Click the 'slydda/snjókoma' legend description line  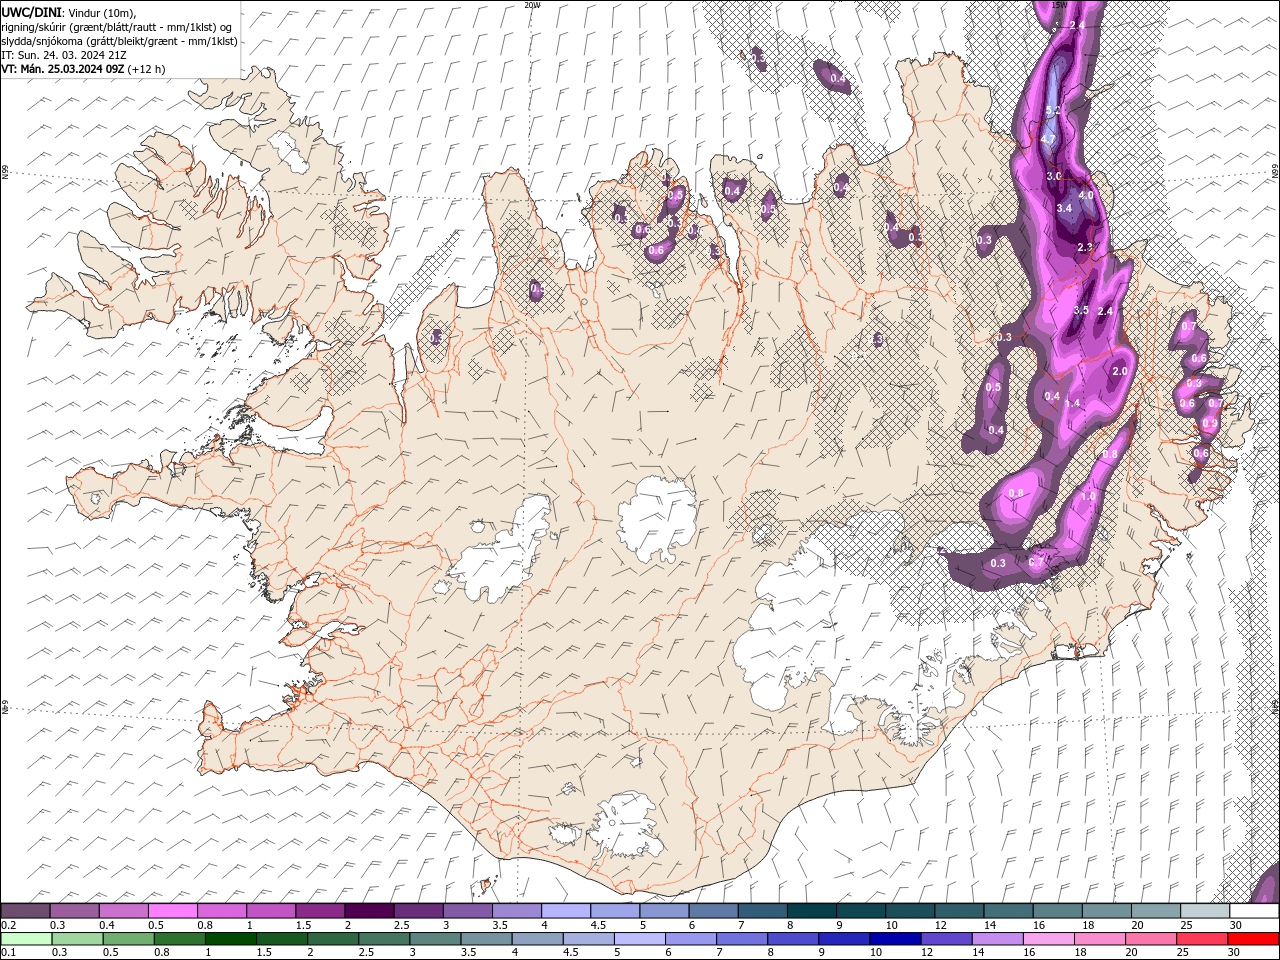(x=119, y=41)
